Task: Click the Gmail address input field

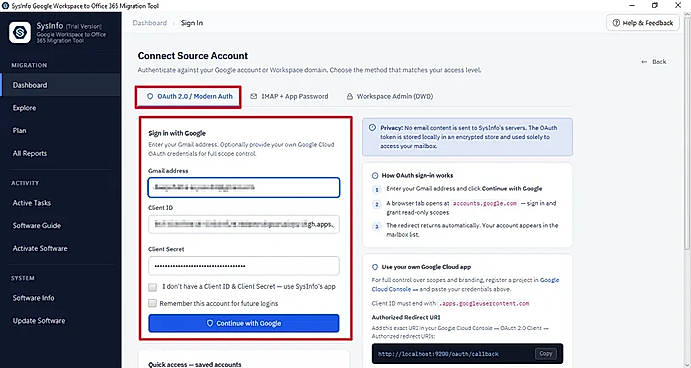Action: tap(244, 187)
